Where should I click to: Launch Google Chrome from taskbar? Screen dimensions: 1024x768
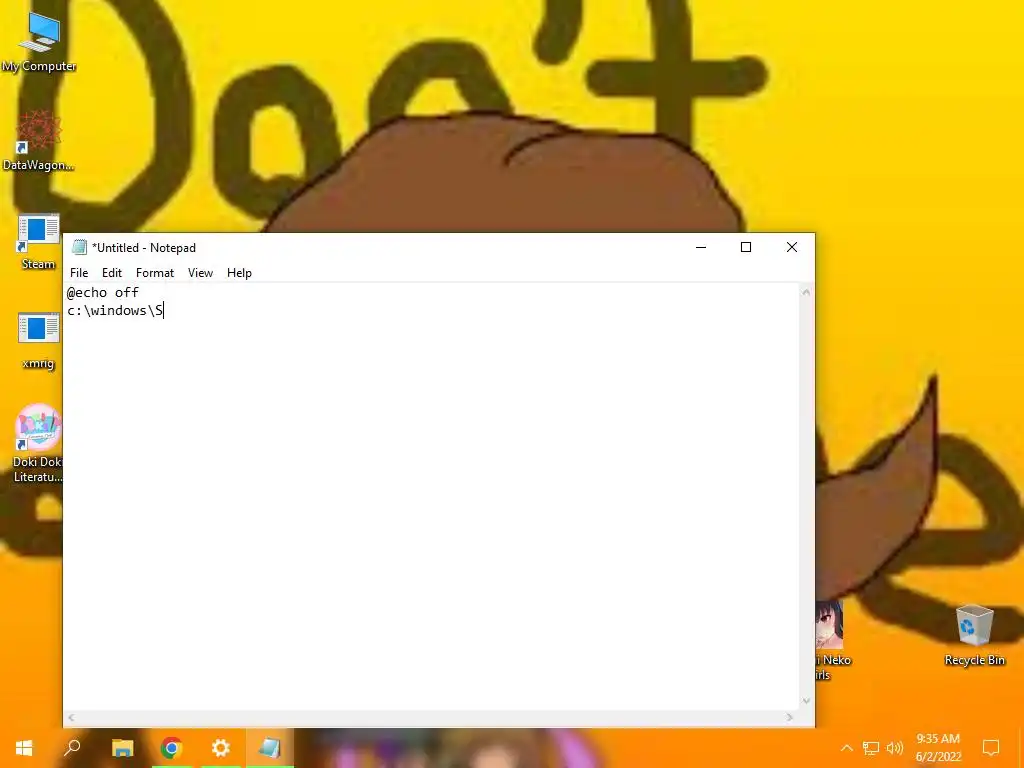pyautogui.click(x=171, y=748)
